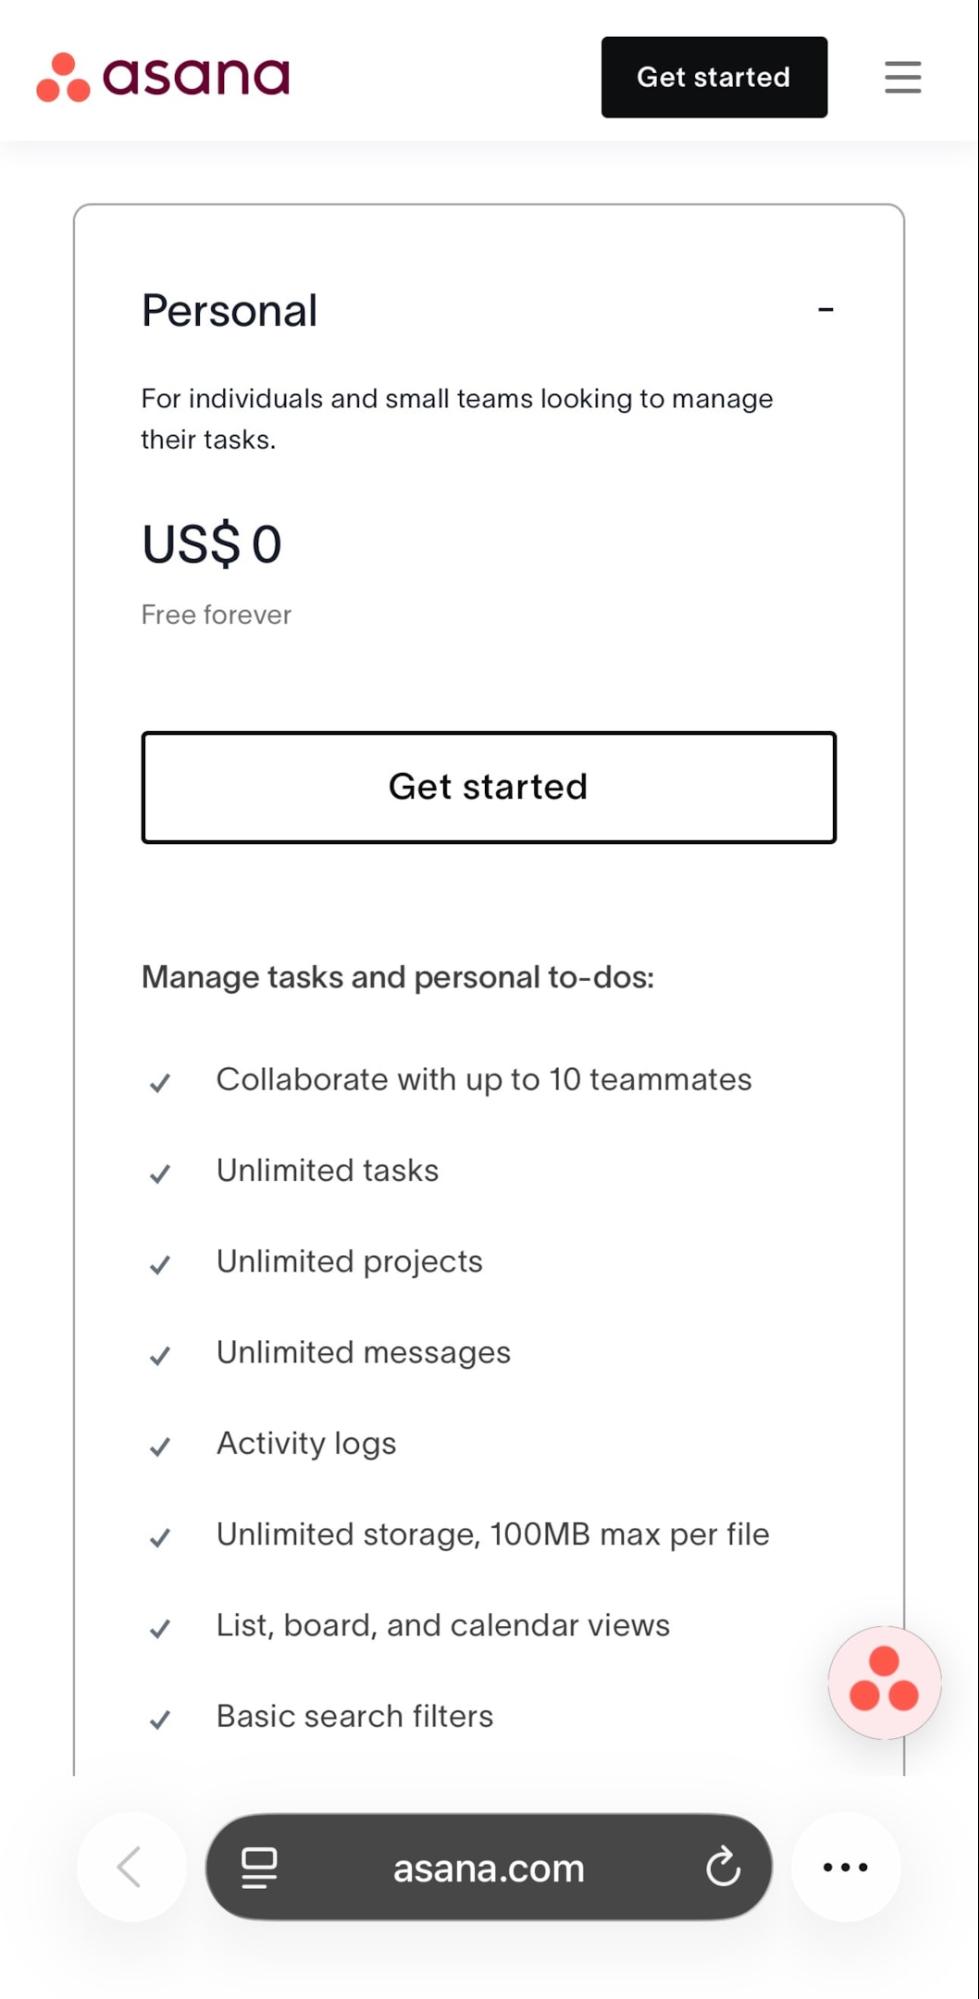Click checkmark beside Unlimited tasks
This screenshot has width=979, height=1999.
(160, 1173)
